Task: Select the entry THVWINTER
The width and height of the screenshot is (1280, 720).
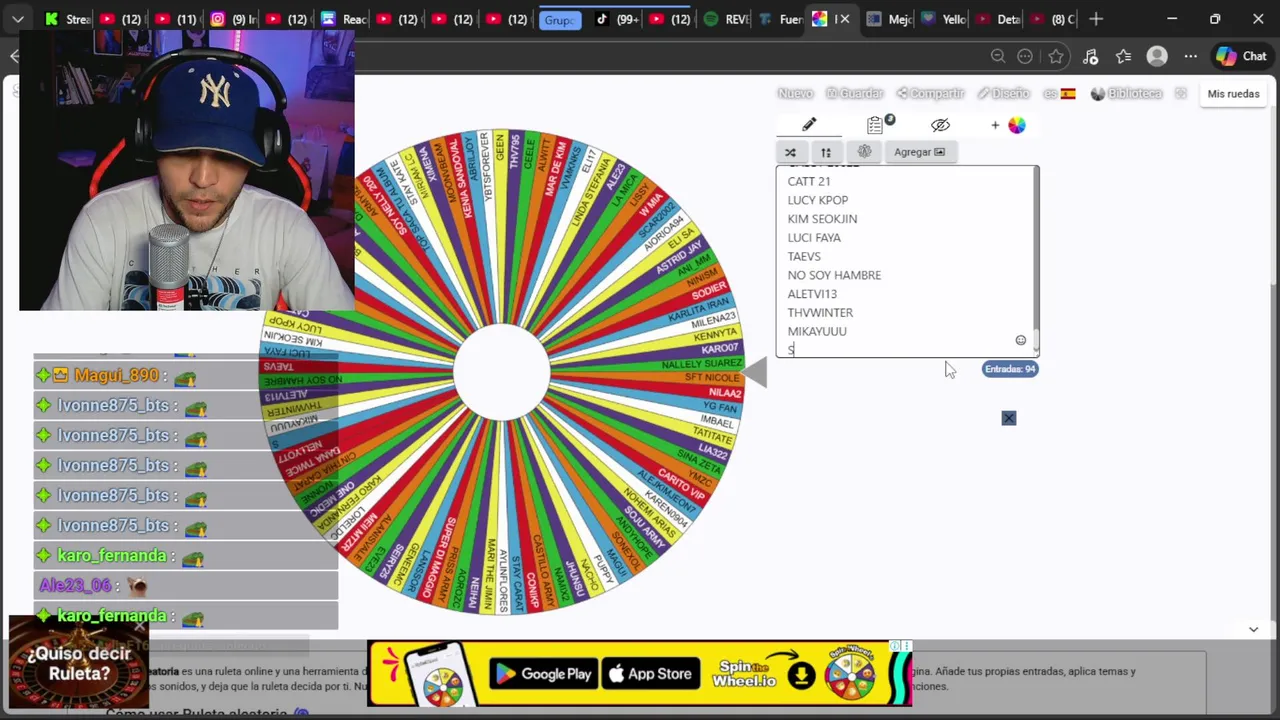Action: (820, 313)
